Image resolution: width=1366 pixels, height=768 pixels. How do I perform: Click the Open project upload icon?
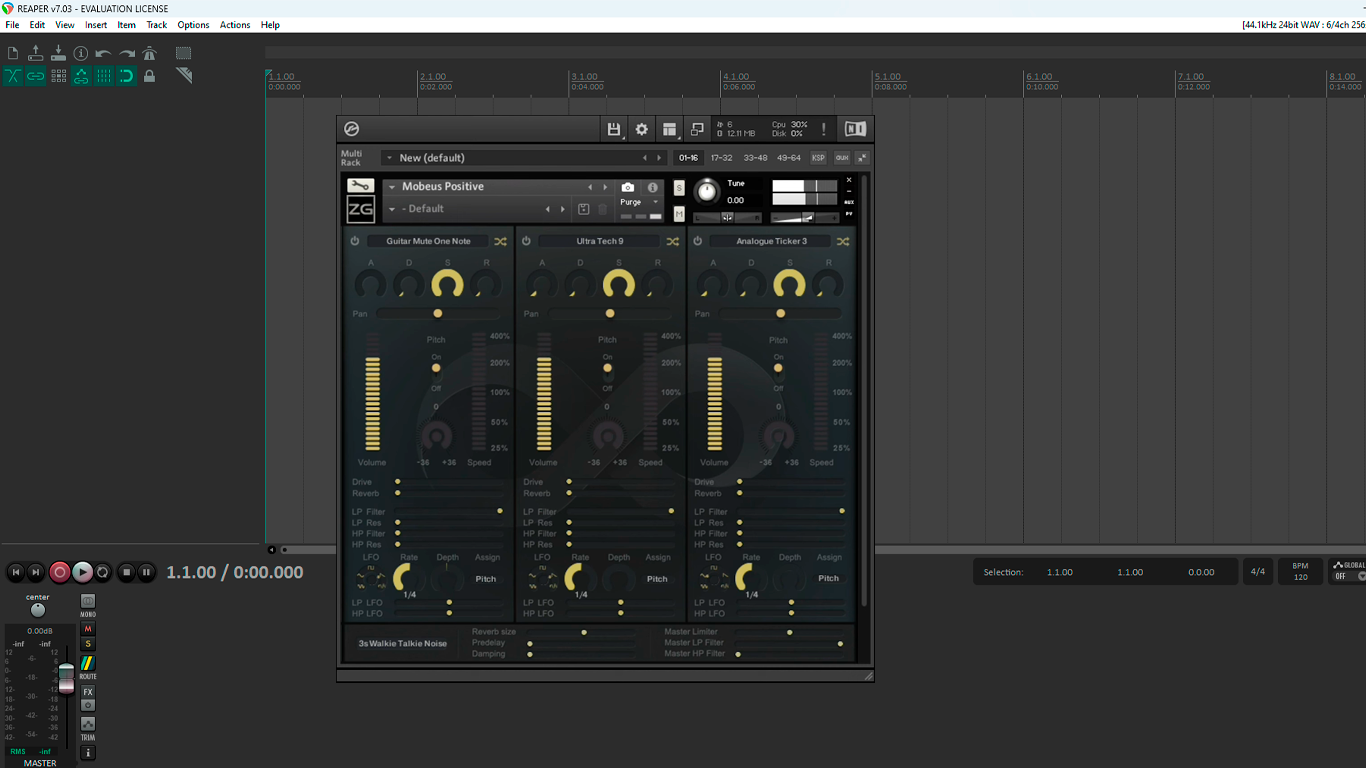pos(36,53)
